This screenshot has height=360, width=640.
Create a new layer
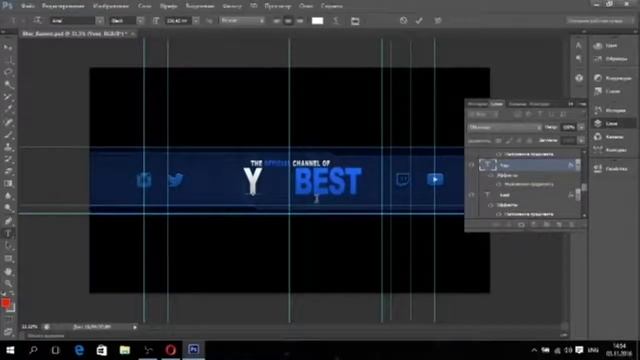point(559,224)
